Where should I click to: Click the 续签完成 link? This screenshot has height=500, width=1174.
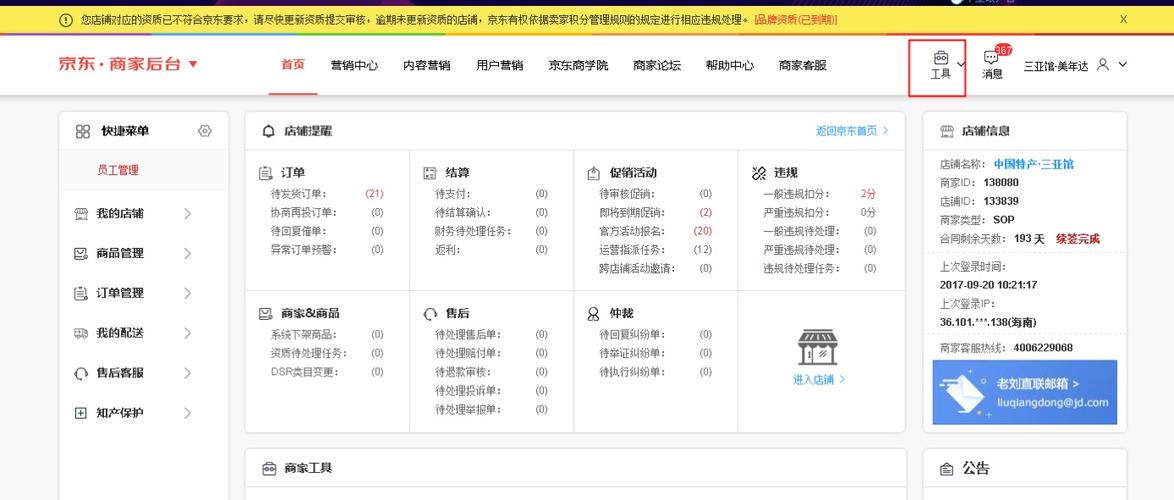point(1077,239)
